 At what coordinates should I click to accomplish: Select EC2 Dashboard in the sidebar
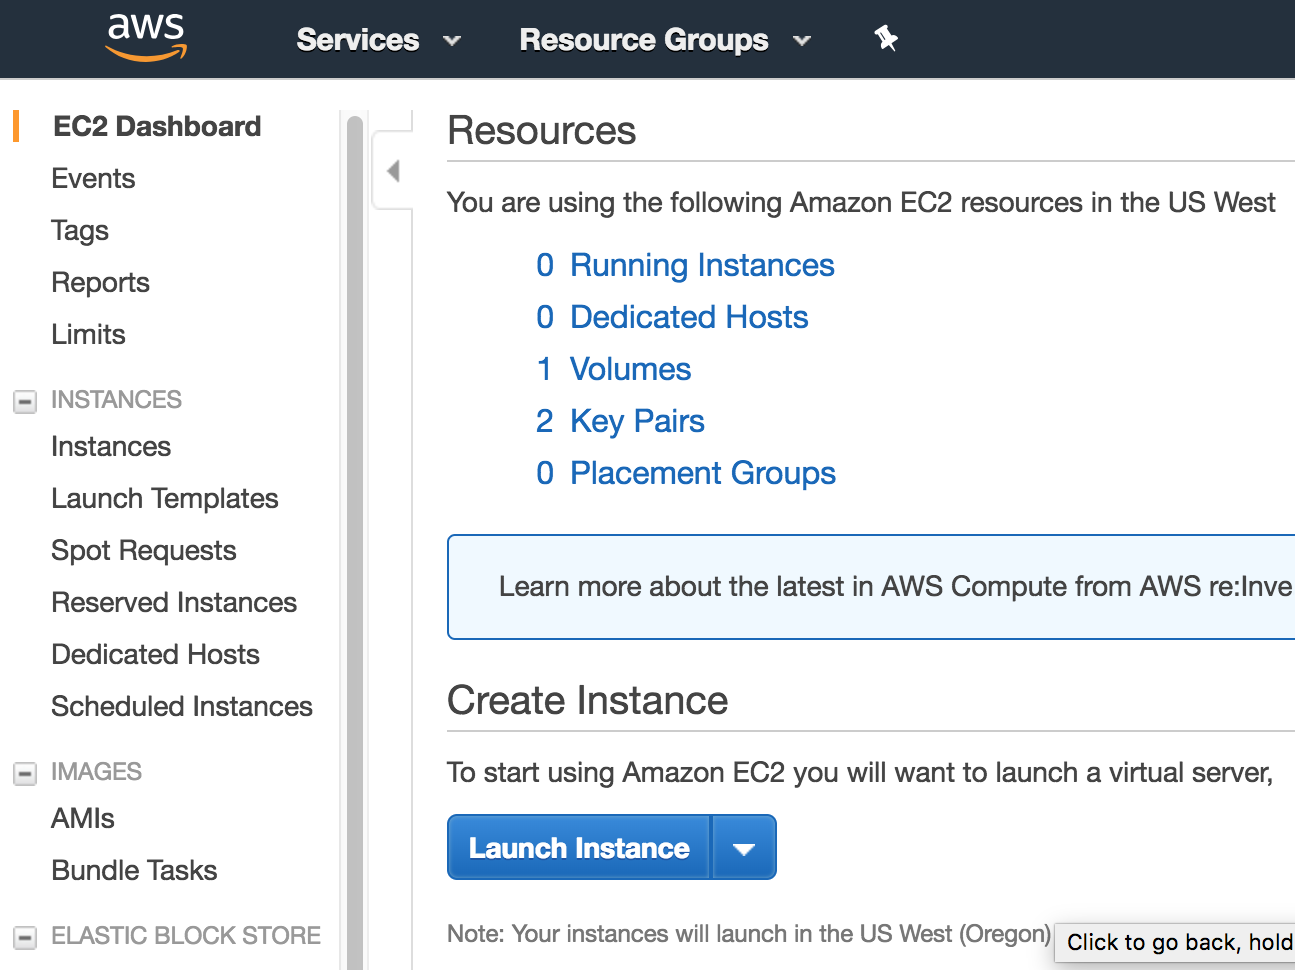tap(157, 126)
